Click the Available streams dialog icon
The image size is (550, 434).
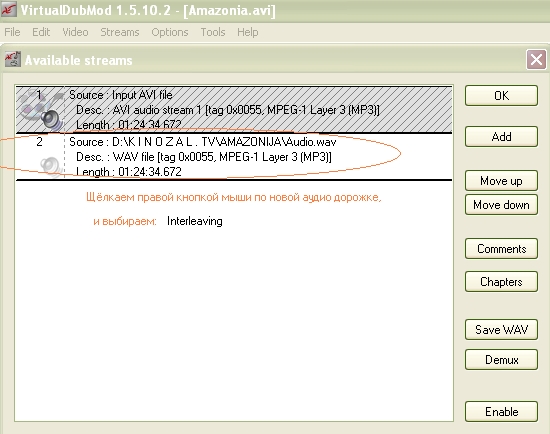13,59
